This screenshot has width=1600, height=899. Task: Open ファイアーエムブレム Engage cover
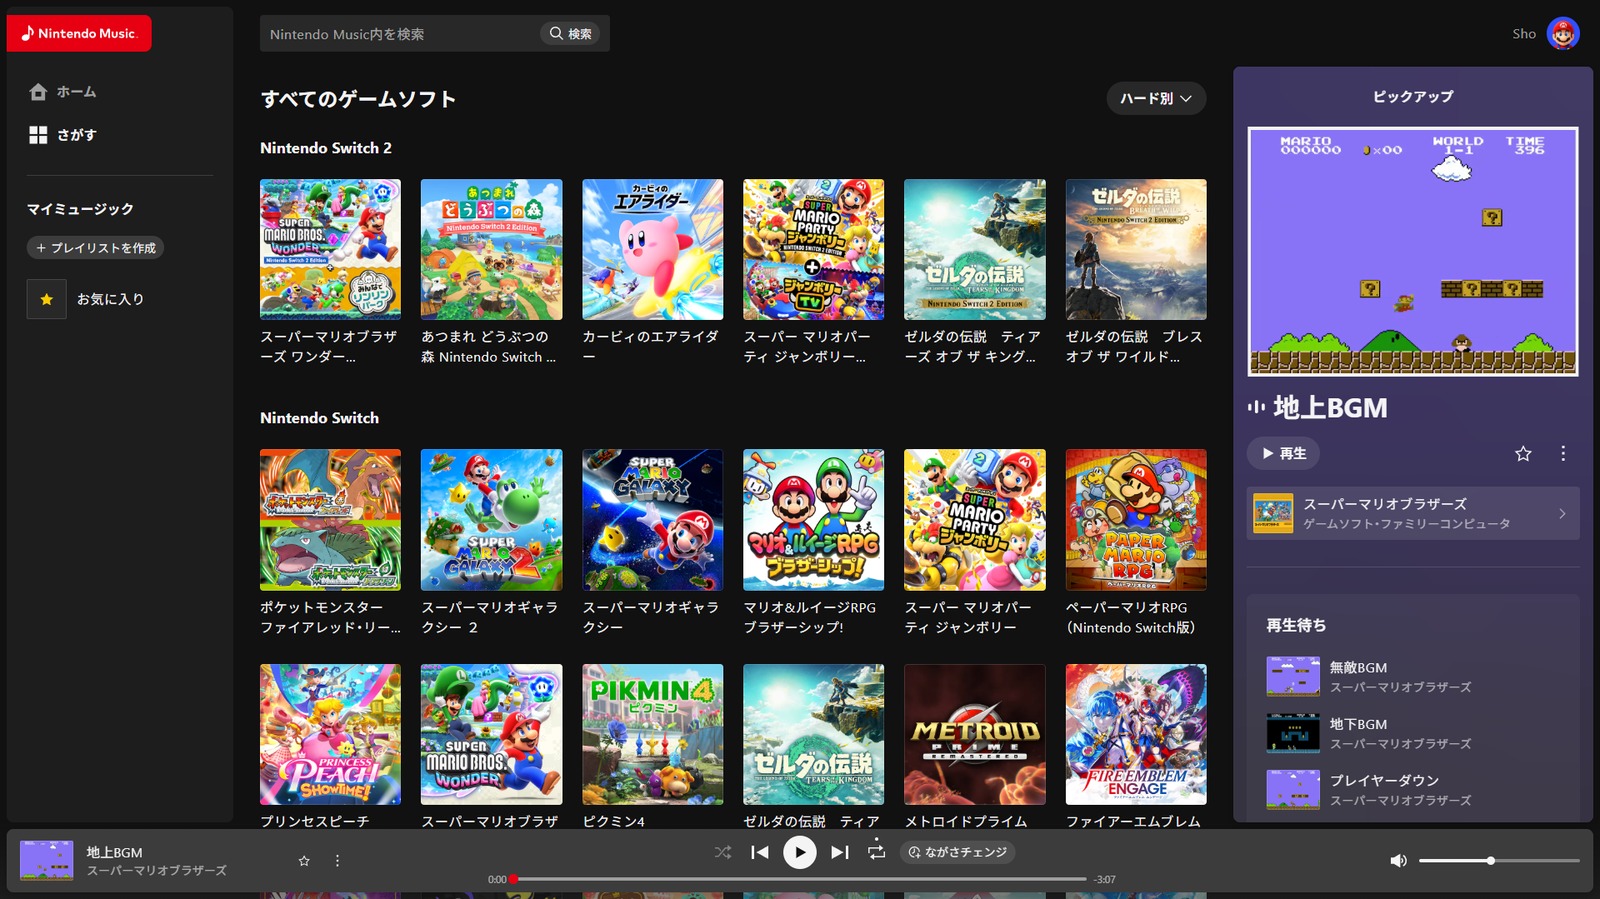coord(1136,735)
